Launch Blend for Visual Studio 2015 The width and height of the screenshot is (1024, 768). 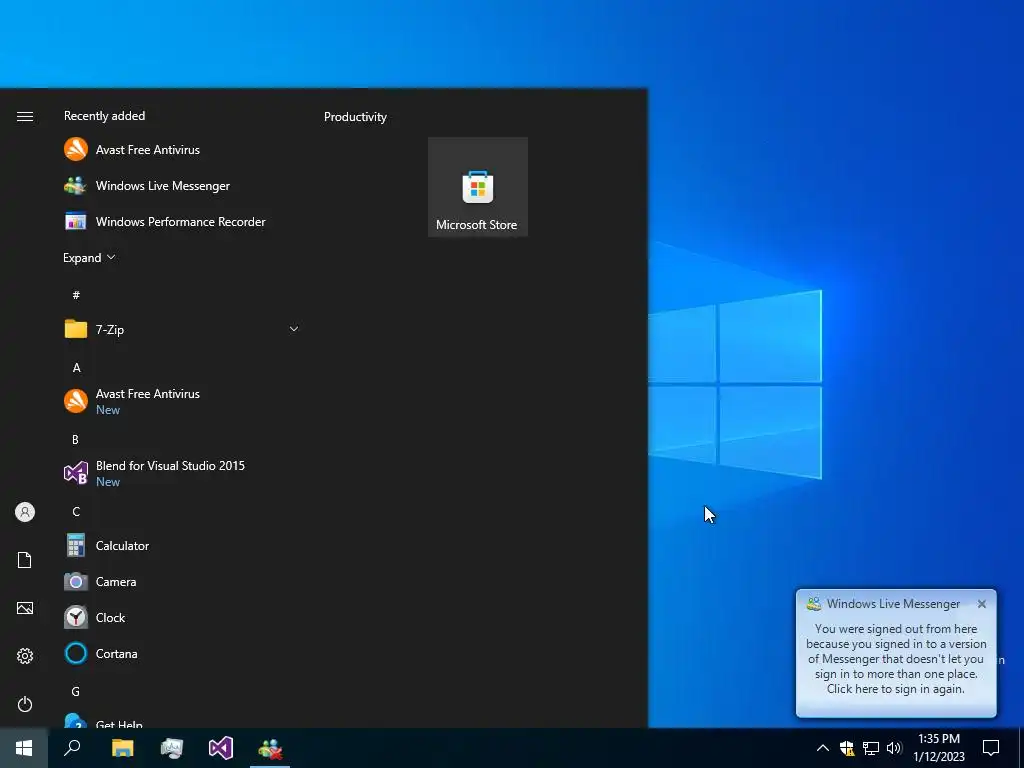[x=180, y=473]
